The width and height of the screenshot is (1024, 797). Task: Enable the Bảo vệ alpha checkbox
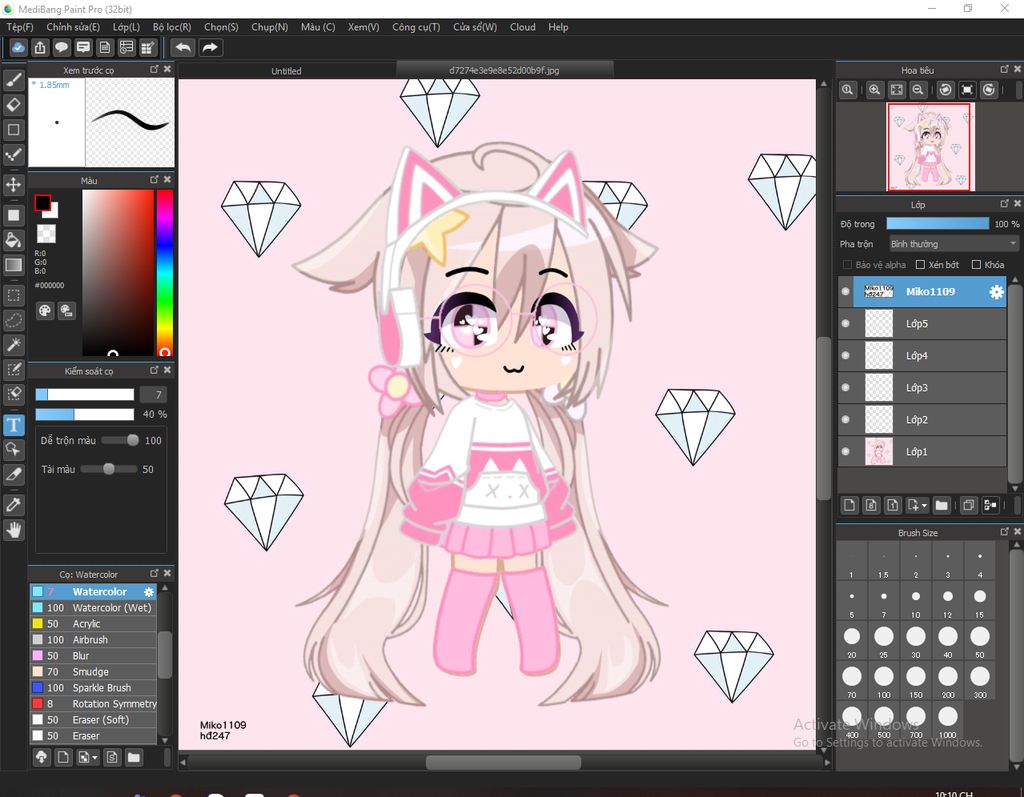click(847, 265)
